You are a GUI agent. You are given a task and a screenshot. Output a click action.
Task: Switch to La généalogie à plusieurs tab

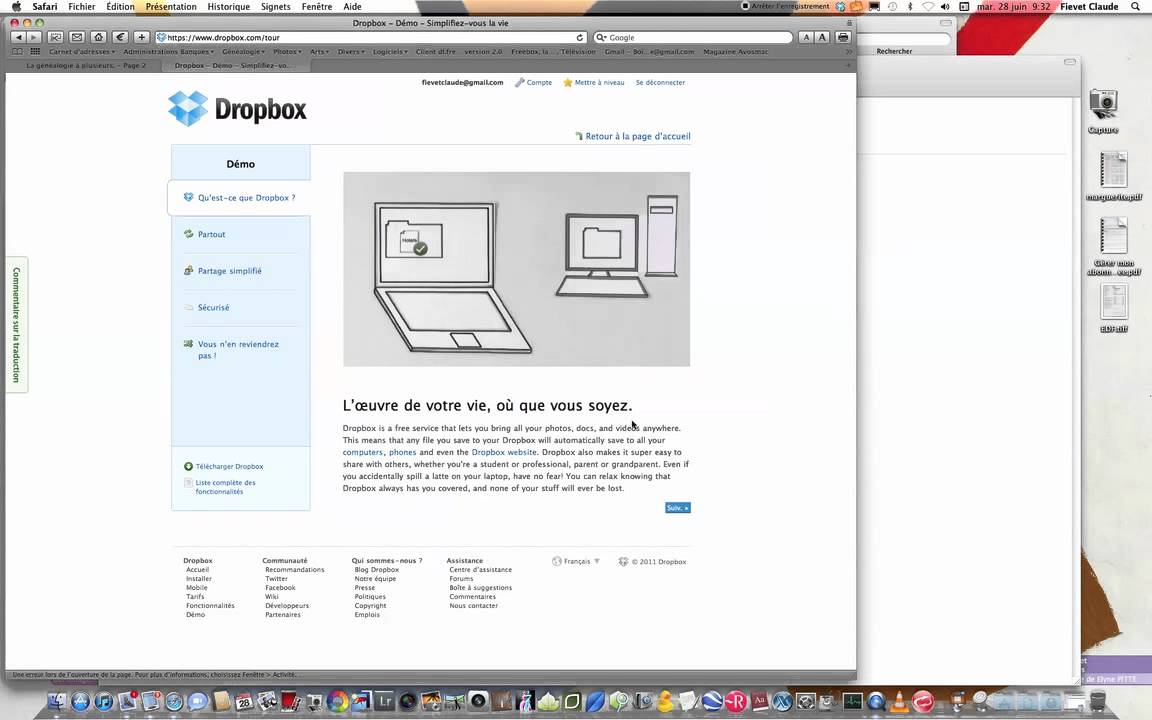coord(86,65)
